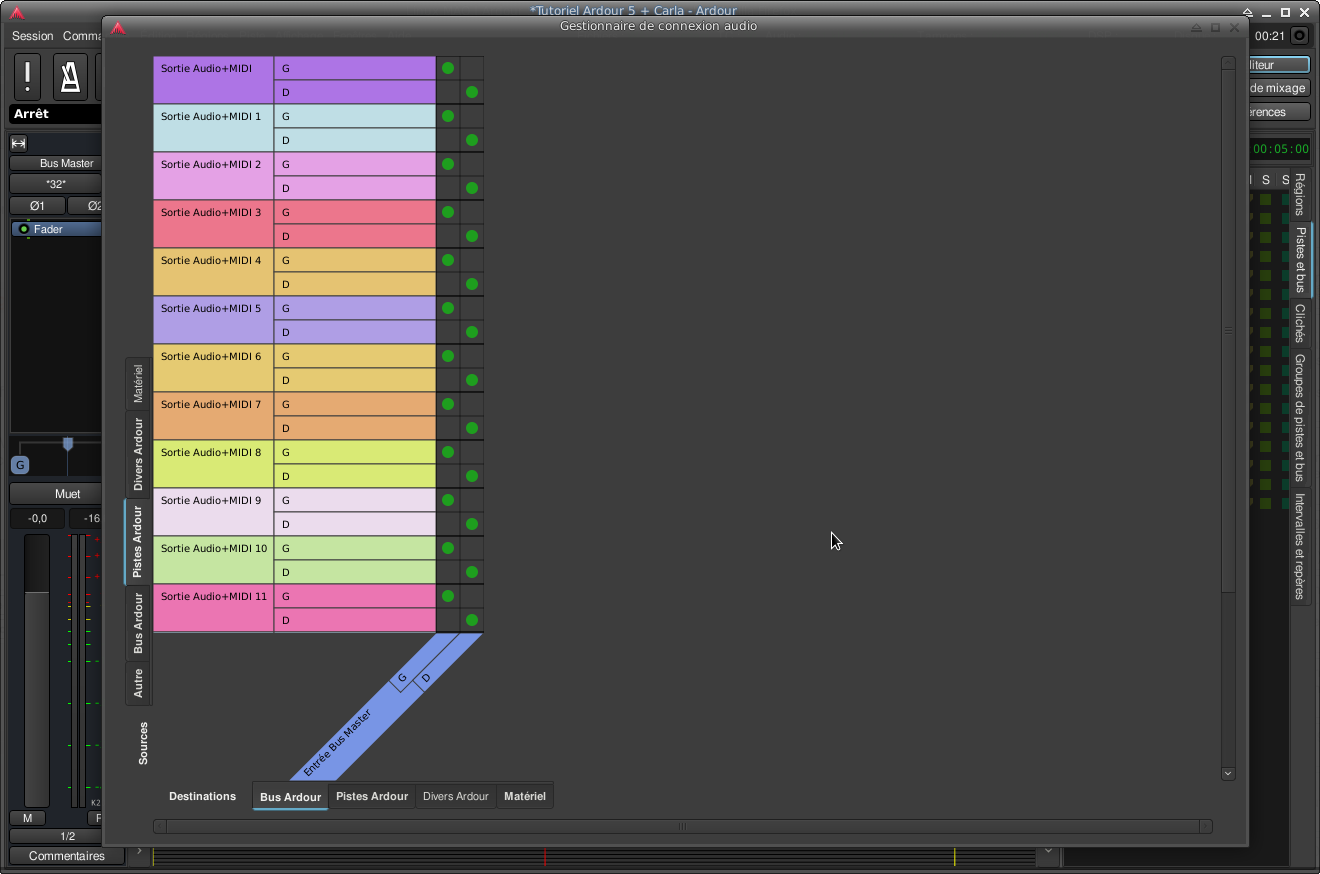This screenshot has width=1320, height=874.
Task: Open the *32* group selector button
Action: pos(56,184)
